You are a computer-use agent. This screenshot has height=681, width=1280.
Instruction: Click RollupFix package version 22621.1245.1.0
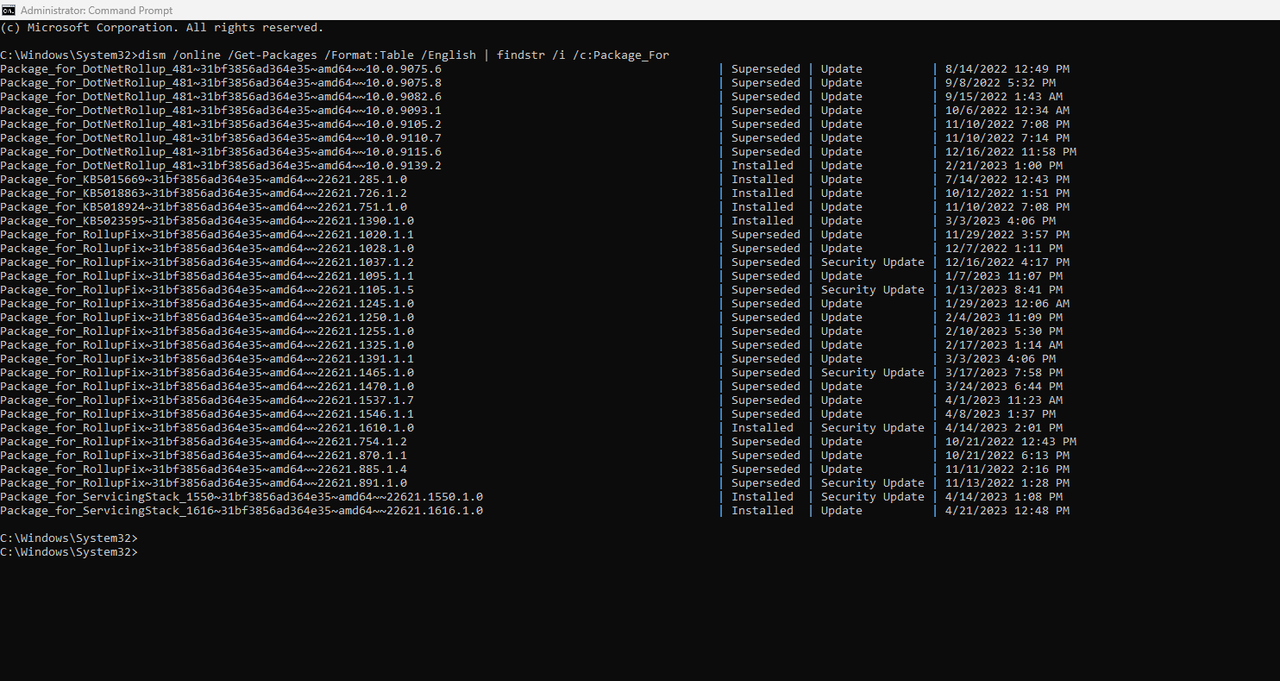tap(207, 304)
